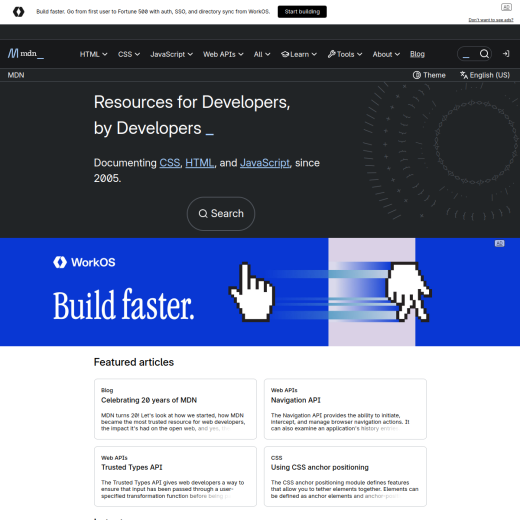Click the AD badge on blue WorkOS banner
The width and height of the screenshot is (520, 520).
tap(499, 244)
